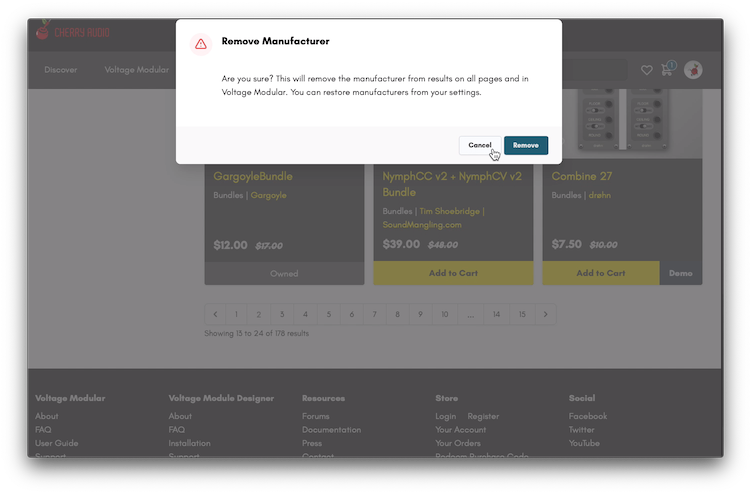Open About under Voltage Modular footer

[x=46, y=416]
